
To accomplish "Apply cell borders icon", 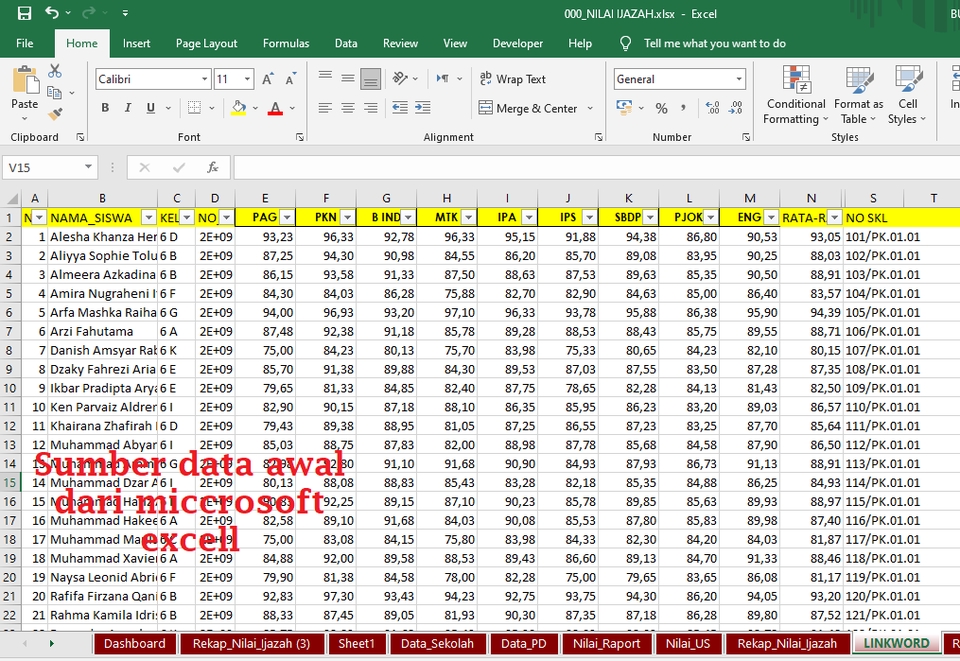I will click(194, 108).
